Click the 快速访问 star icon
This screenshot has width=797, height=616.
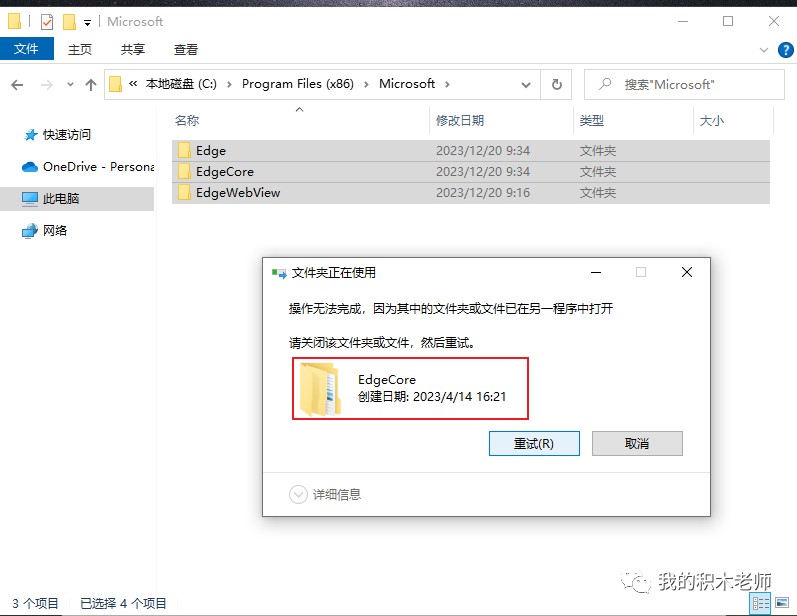click(x=30, y=135)
